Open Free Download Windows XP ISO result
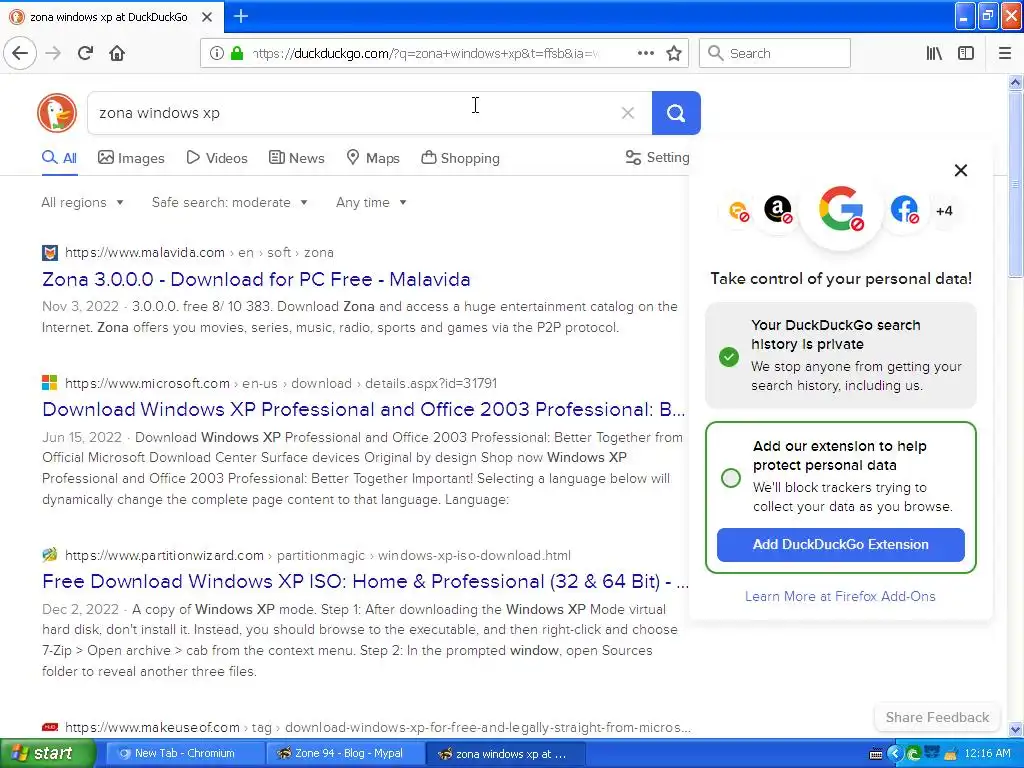This screenshot has height=768, width=1024. point(365,581)
